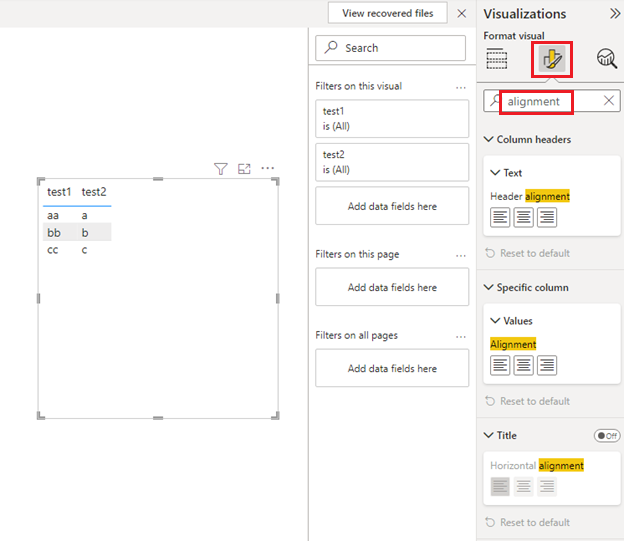Collapse the Text subsection
The width and height of the screenshot is (624, 541).
[495, 173]
